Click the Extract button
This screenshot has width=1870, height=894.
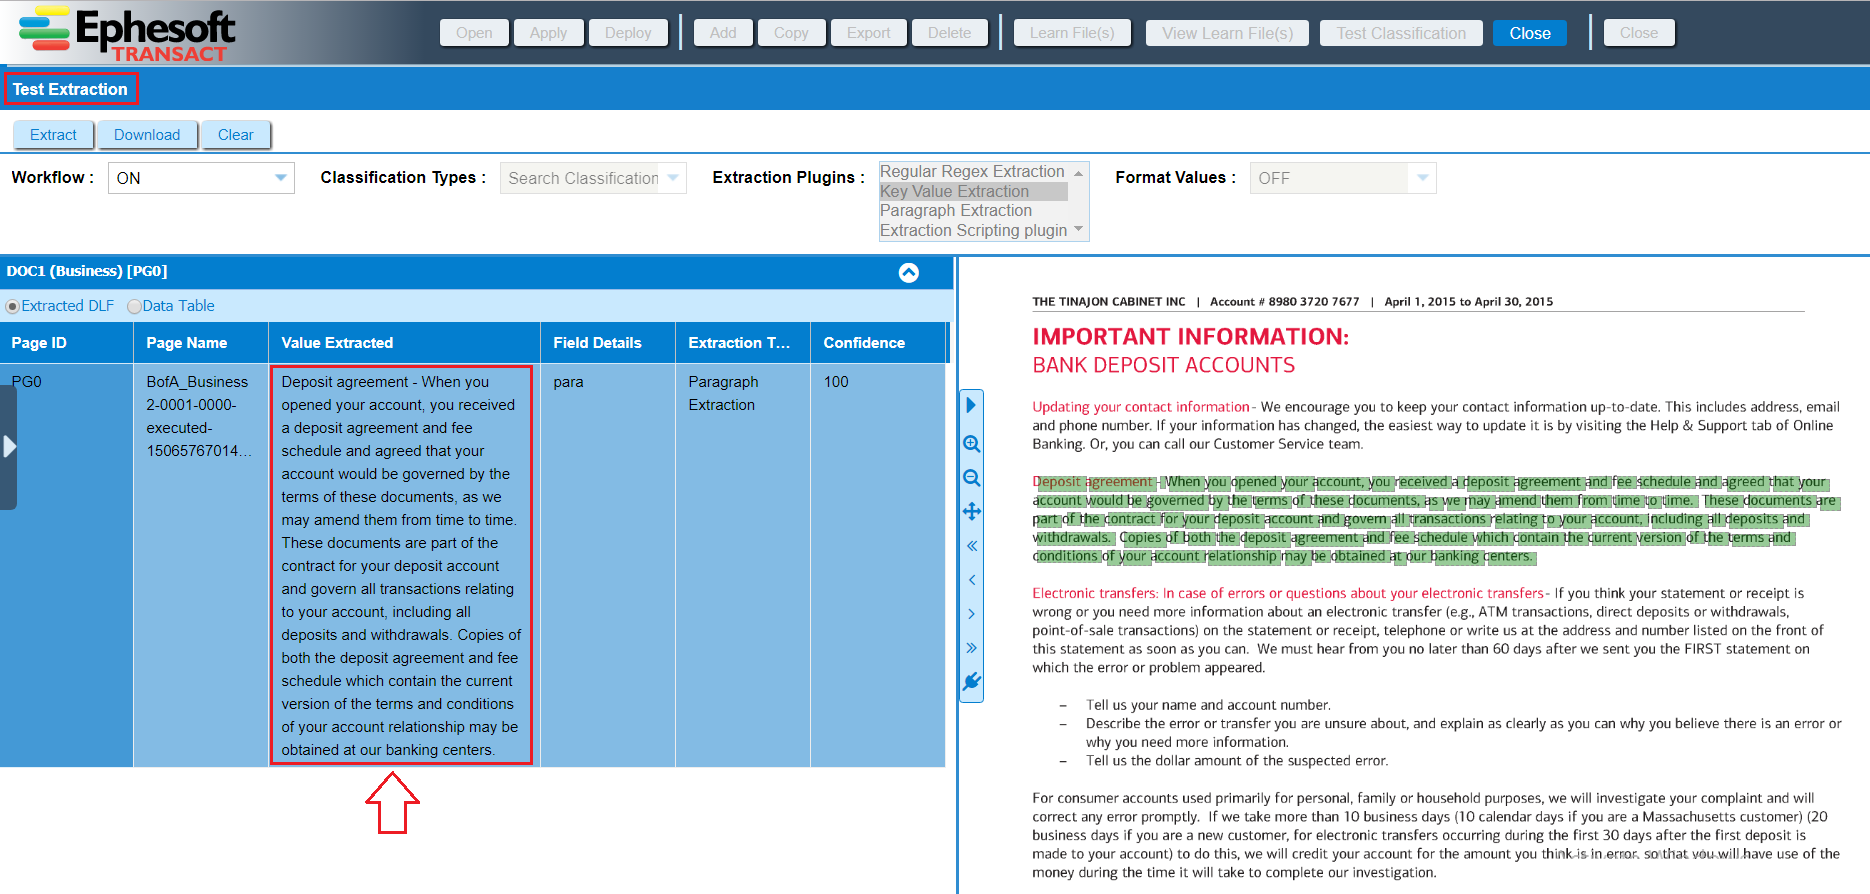(53, 135)
